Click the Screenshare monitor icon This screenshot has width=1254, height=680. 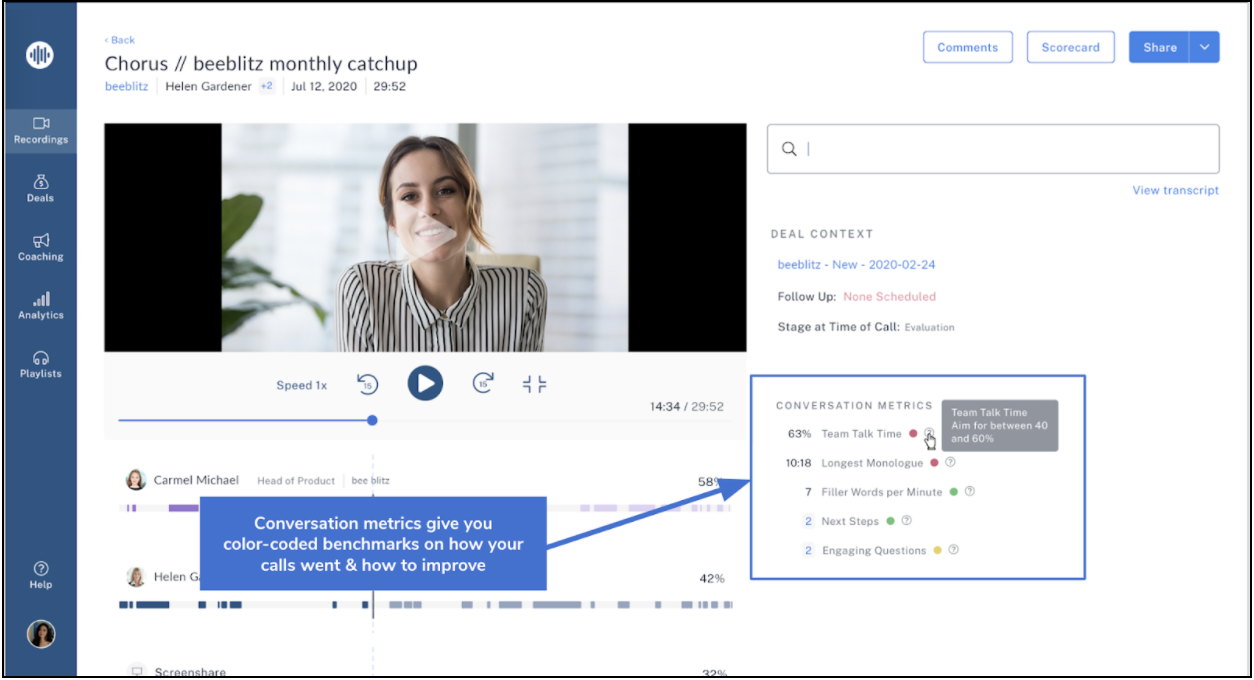137,672
